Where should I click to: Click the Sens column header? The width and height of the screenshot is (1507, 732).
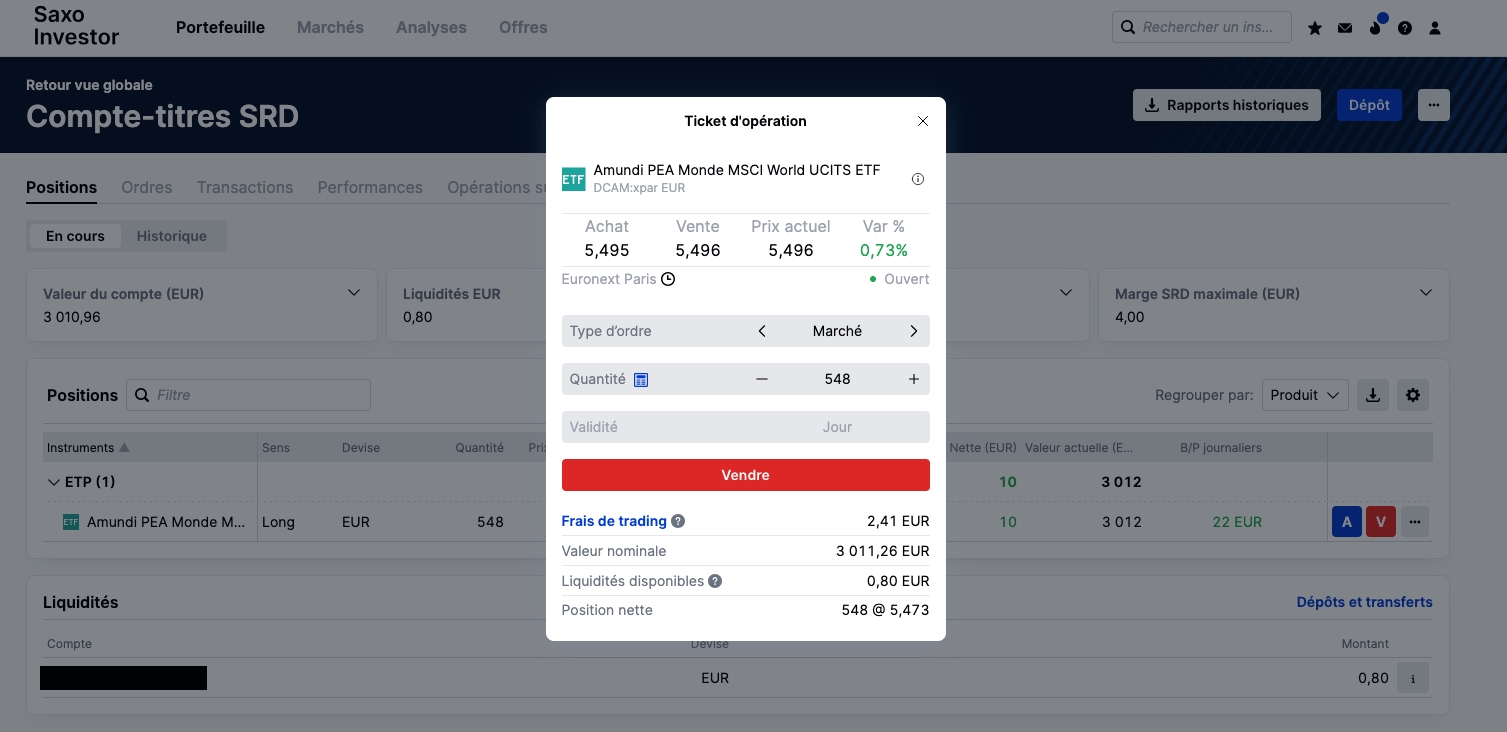(276, 447)
